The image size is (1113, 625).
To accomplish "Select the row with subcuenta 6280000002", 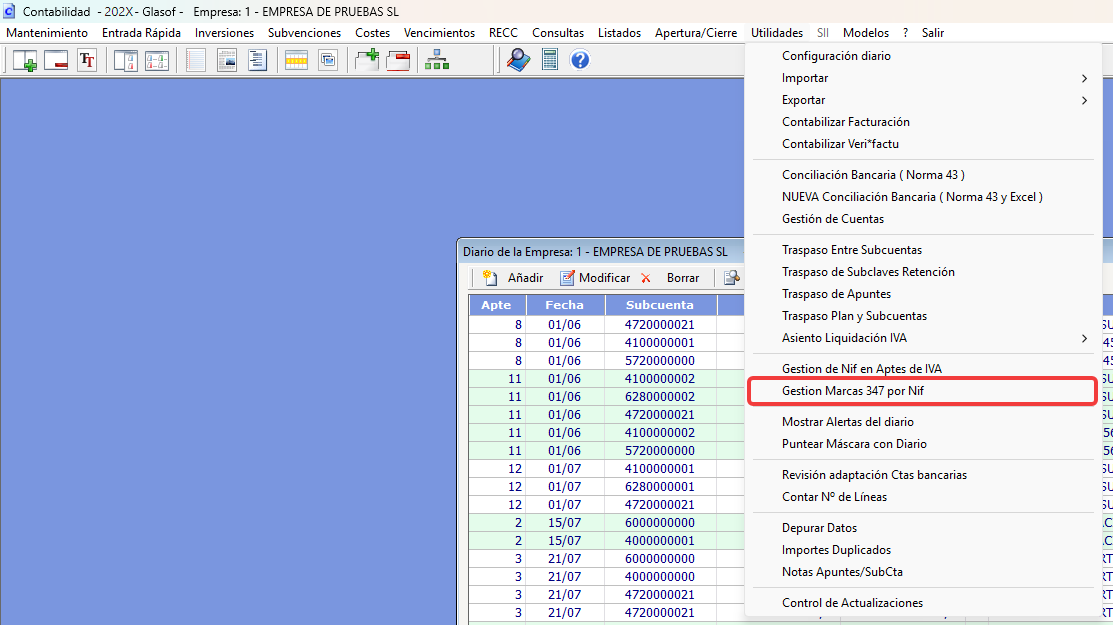I will [x=606, y=397].
